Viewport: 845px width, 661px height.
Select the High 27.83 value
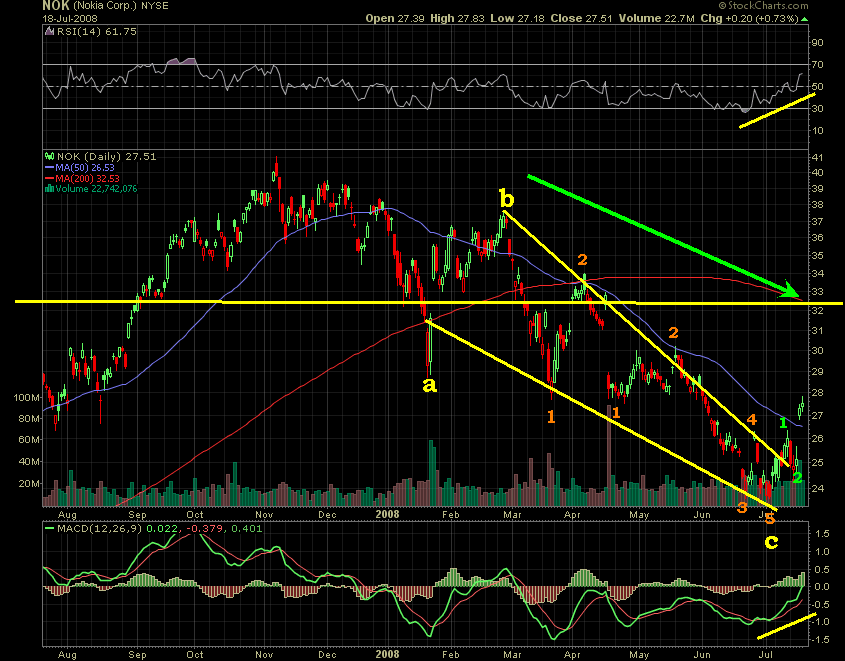(x=458, y=18)
